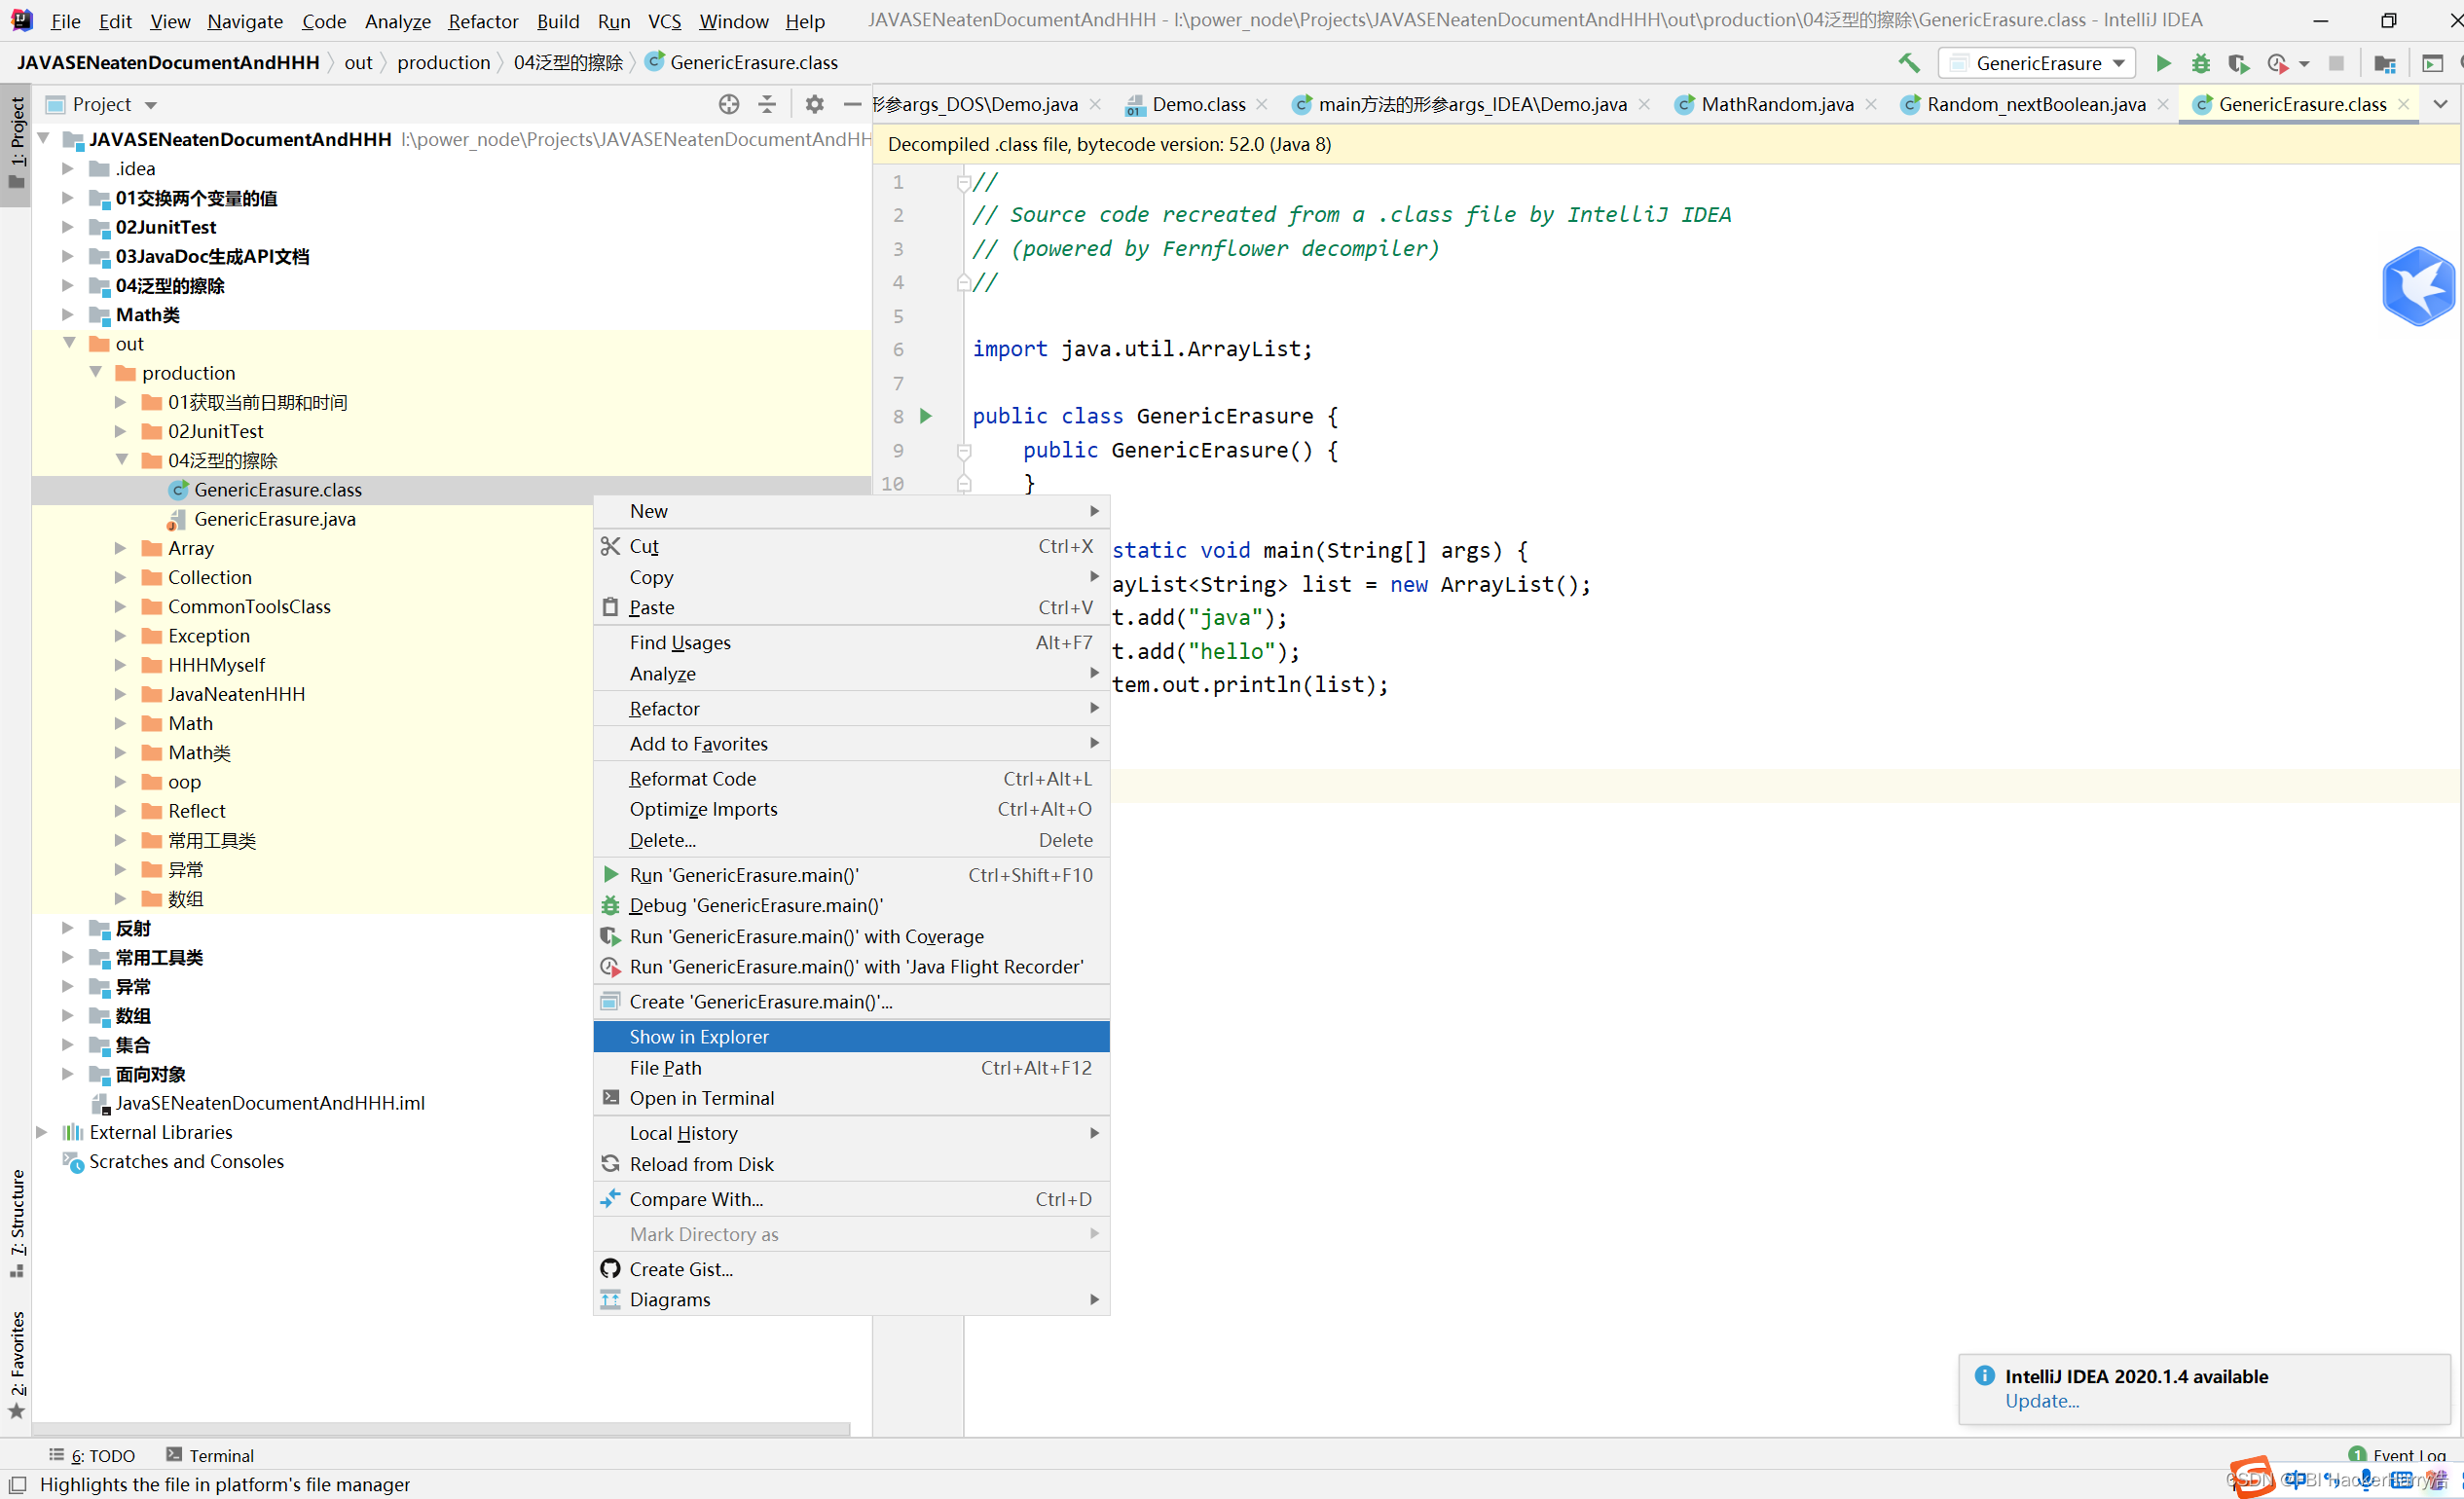Click production in the breadcrumb bar
This screenshot has width=2464, height=1499.
point(443,62)
